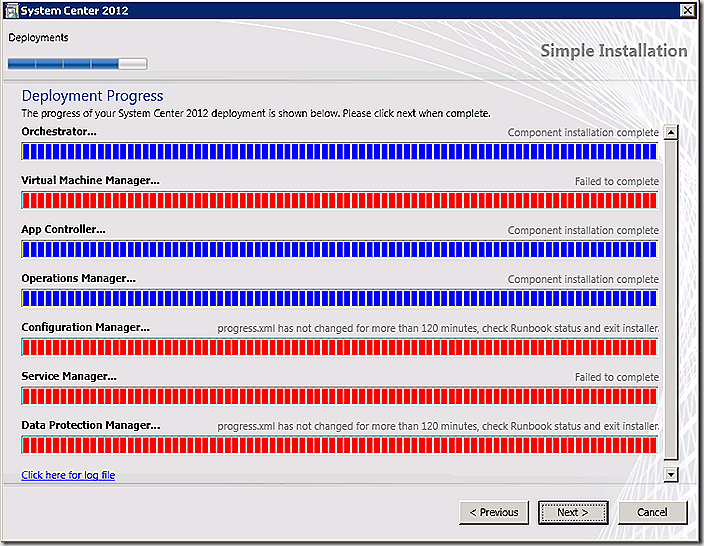
Task: Open the log file link
Action: (68, 475)
